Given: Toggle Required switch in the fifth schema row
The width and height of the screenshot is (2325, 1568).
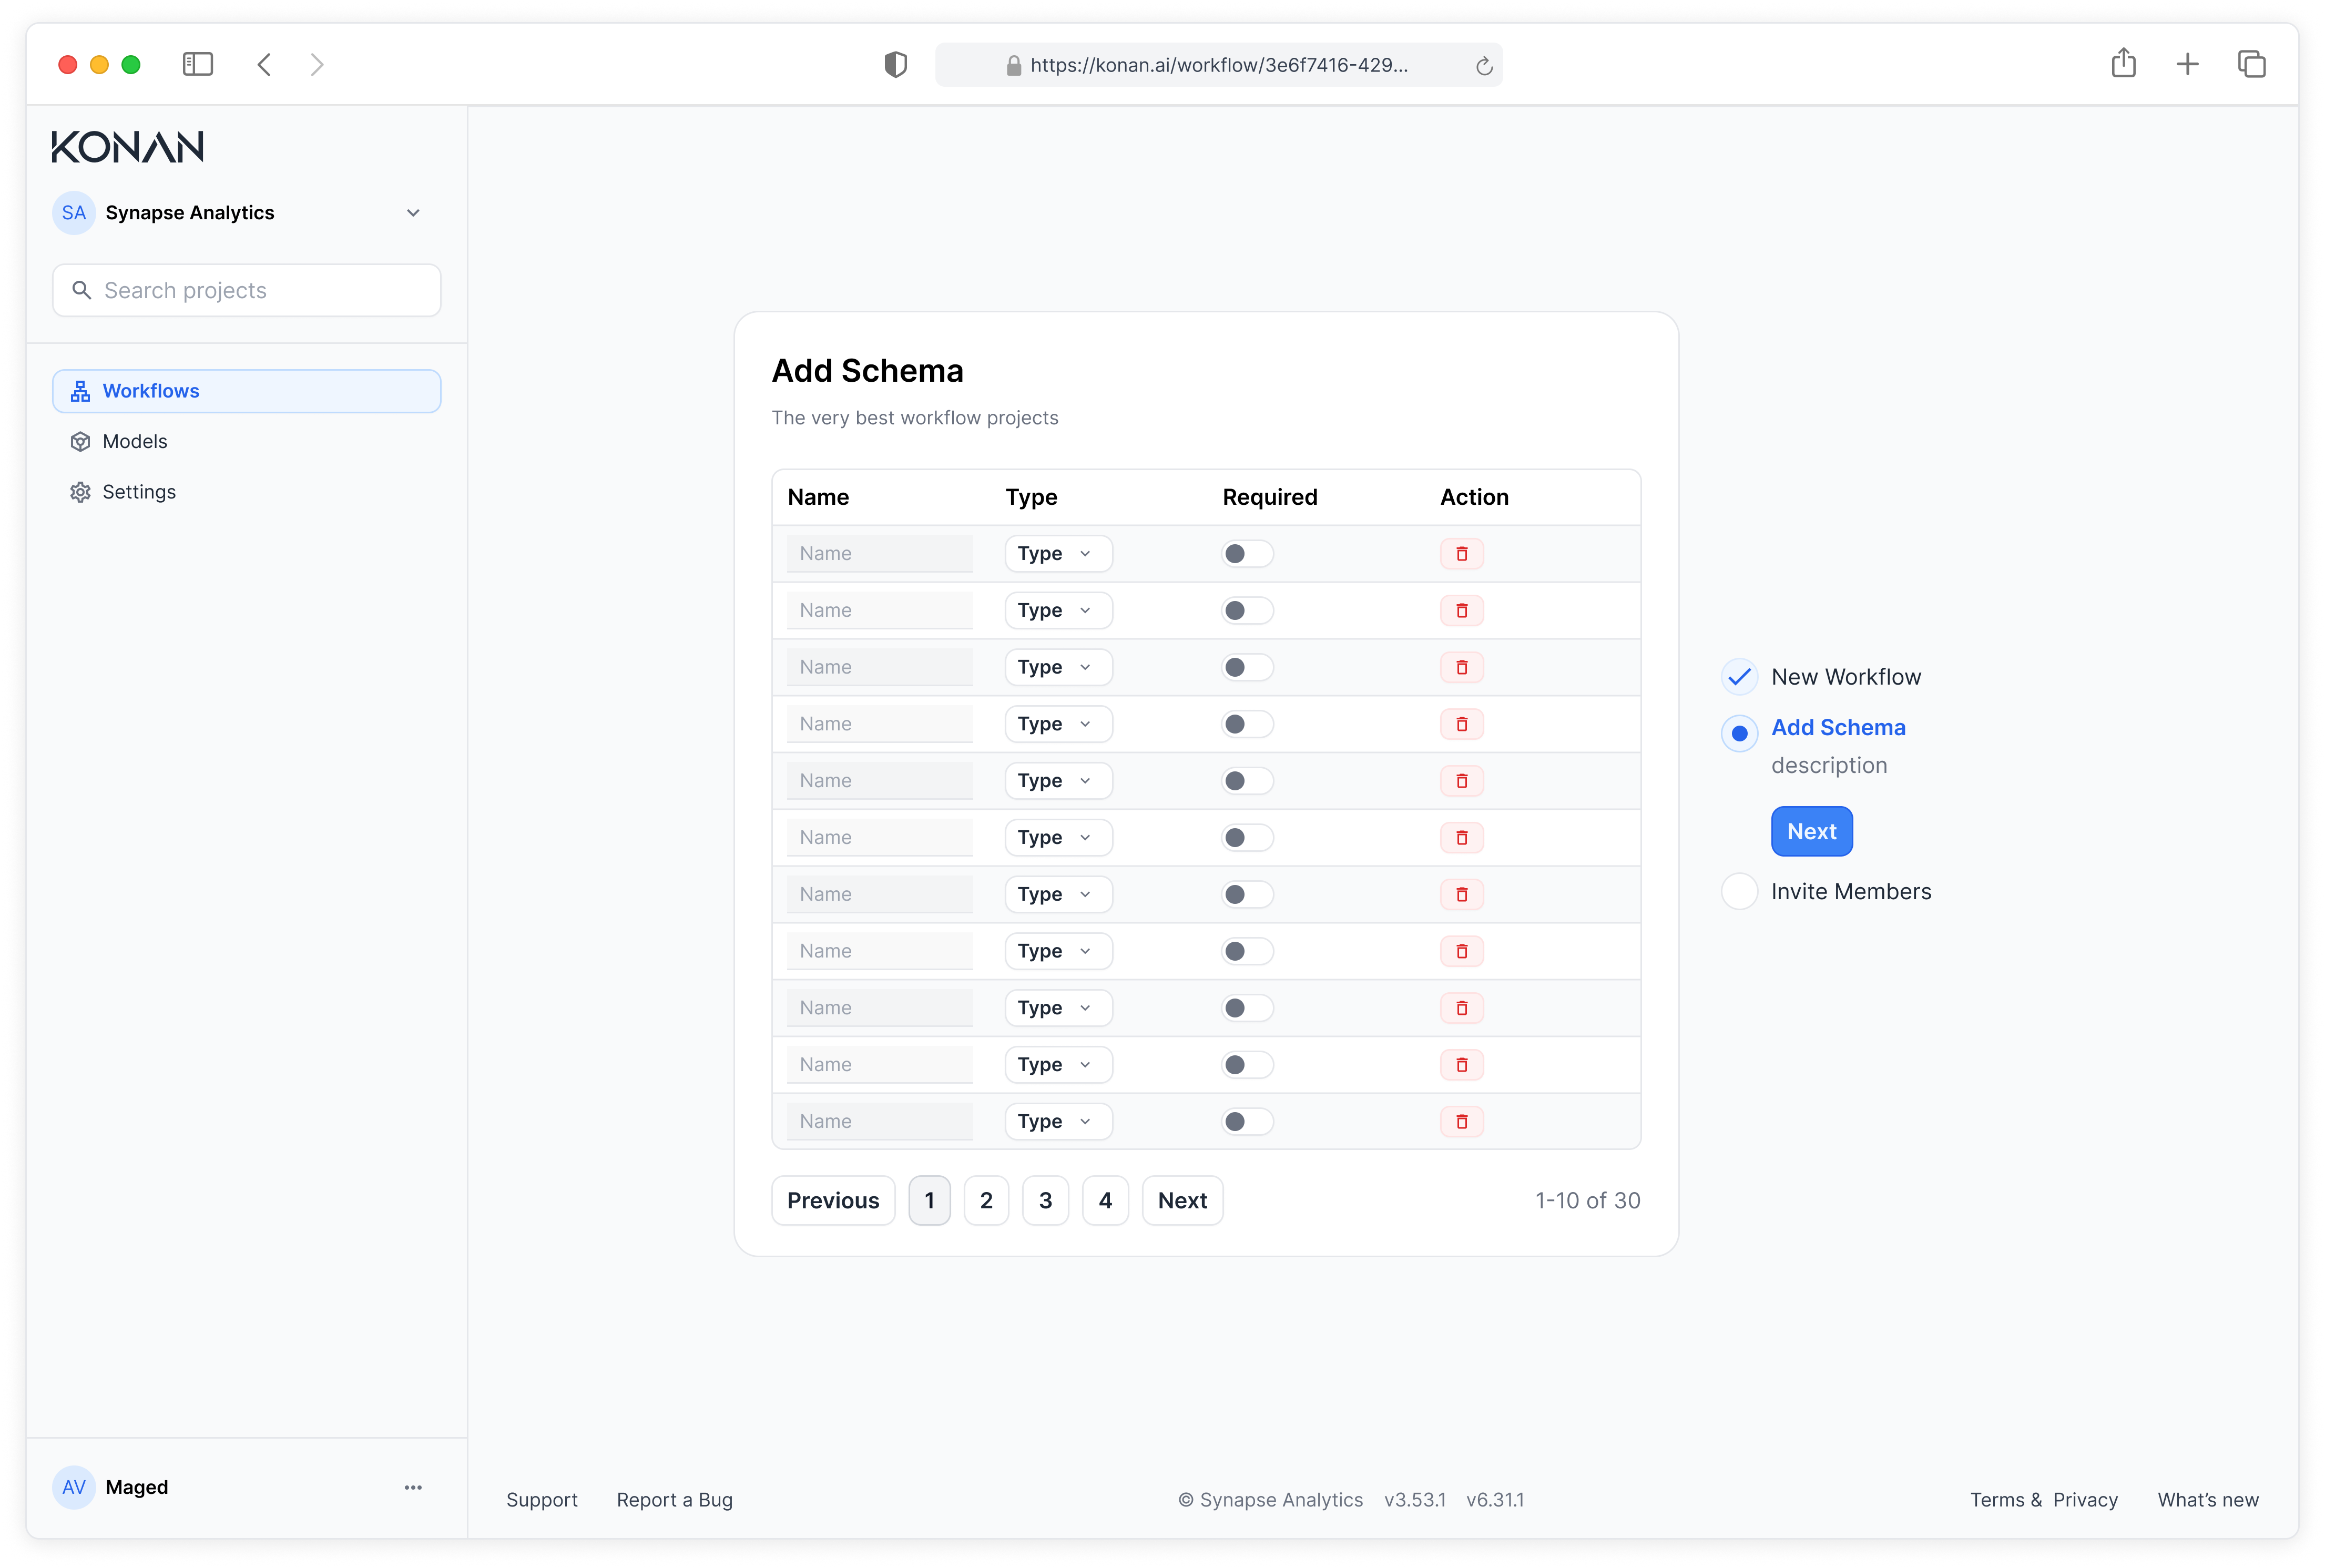Looking at the screenshot, I should click(x=1247, y=781).
